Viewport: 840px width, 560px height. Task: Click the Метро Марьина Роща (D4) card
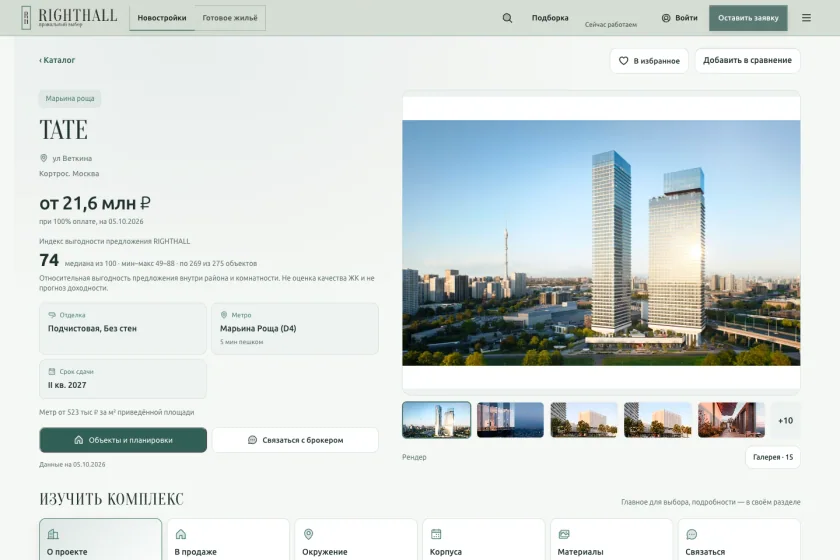coord(295,328)
